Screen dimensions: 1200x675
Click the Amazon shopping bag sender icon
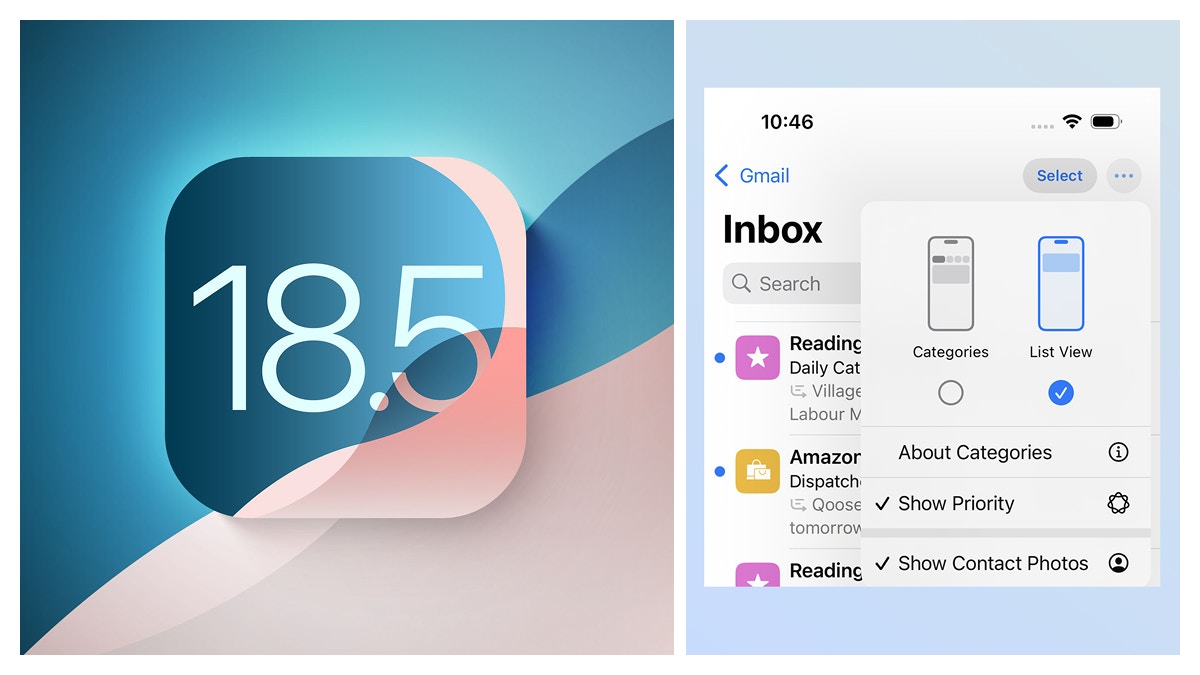click(x=758, y=471)
